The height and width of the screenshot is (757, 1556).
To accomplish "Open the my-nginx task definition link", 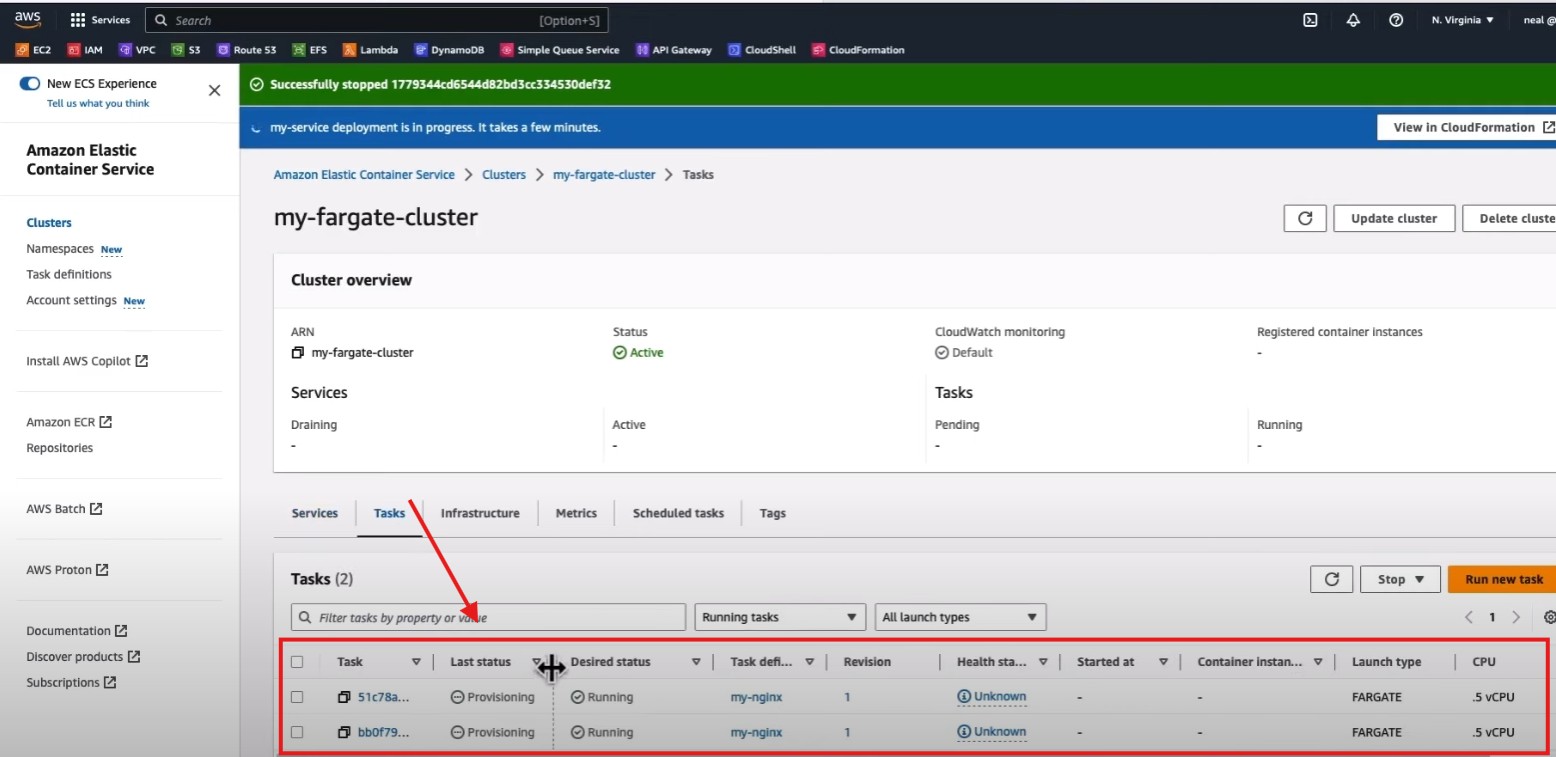I will (756, 697).
